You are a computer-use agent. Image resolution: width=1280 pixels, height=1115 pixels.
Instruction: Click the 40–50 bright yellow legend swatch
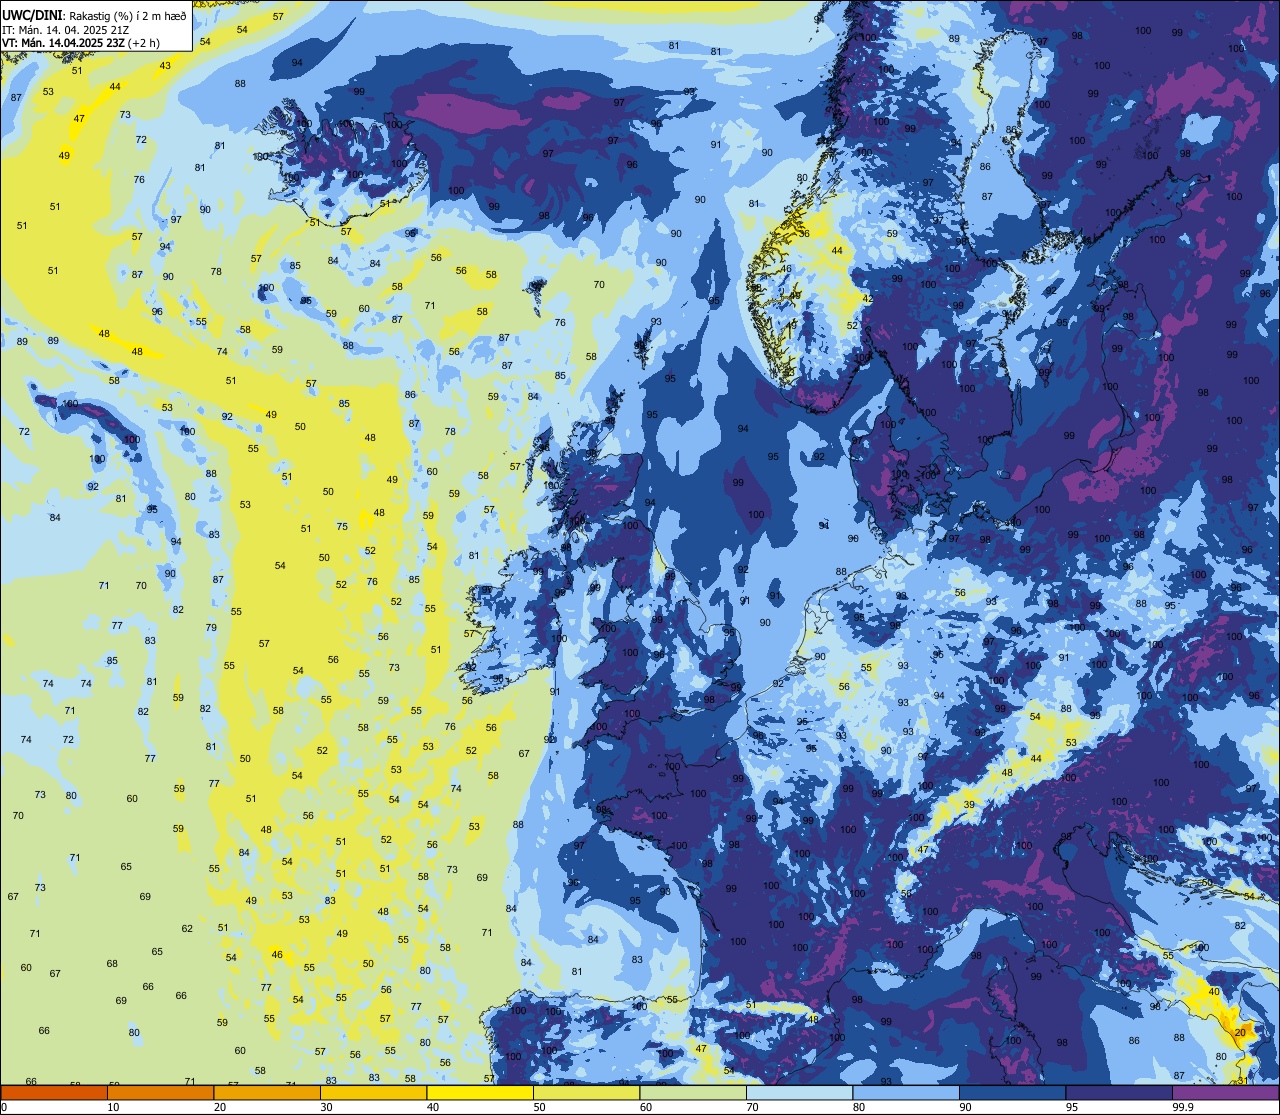[480, 1093]
